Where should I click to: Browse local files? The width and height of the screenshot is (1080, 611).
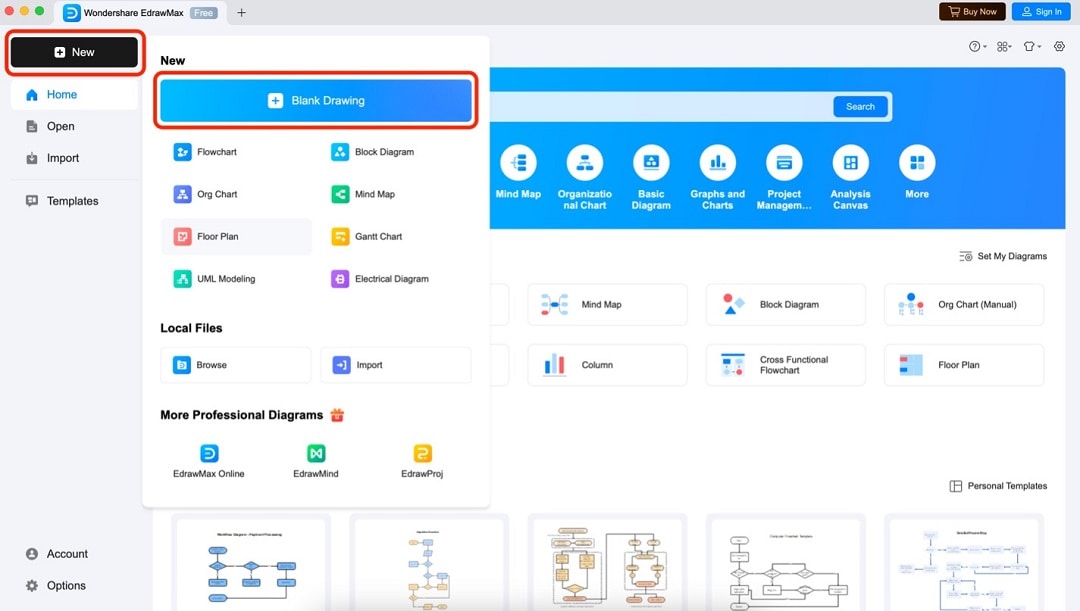point(236,365)
